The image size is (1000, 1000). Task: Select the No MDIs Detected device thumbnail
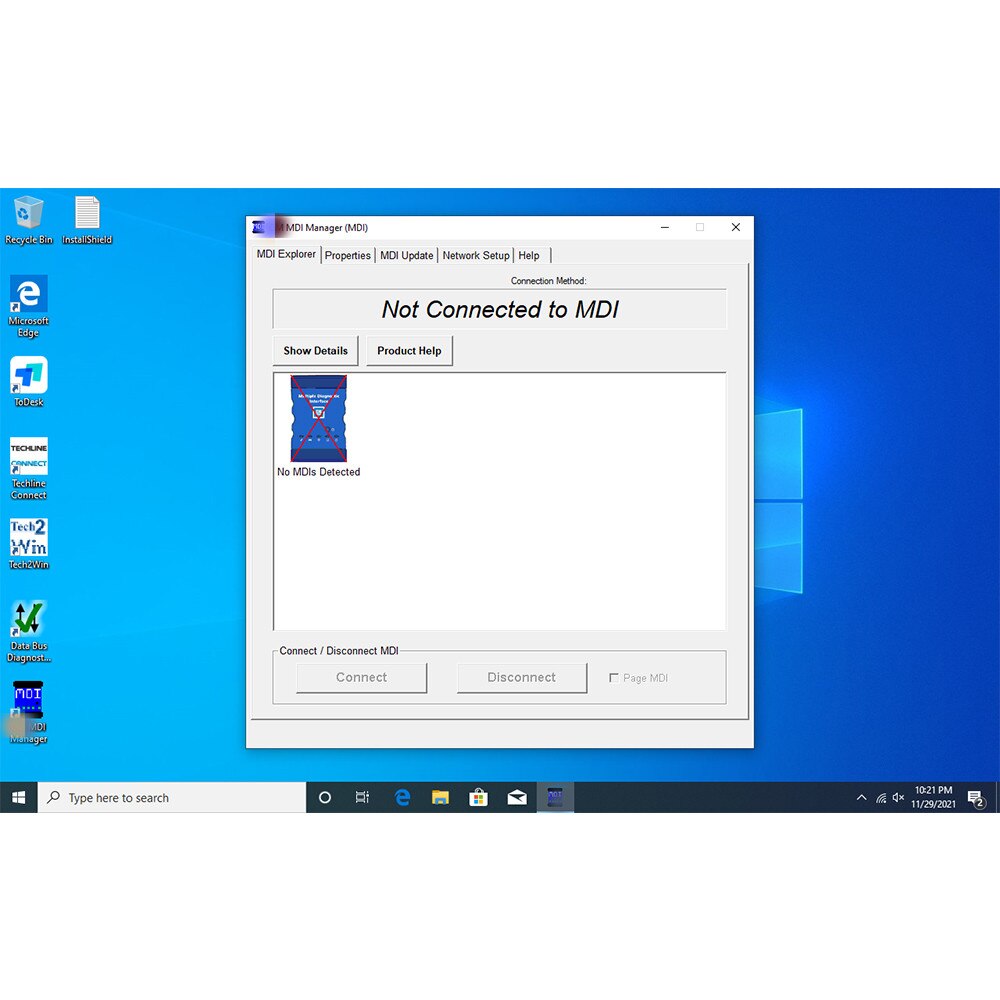coord(318,419)
